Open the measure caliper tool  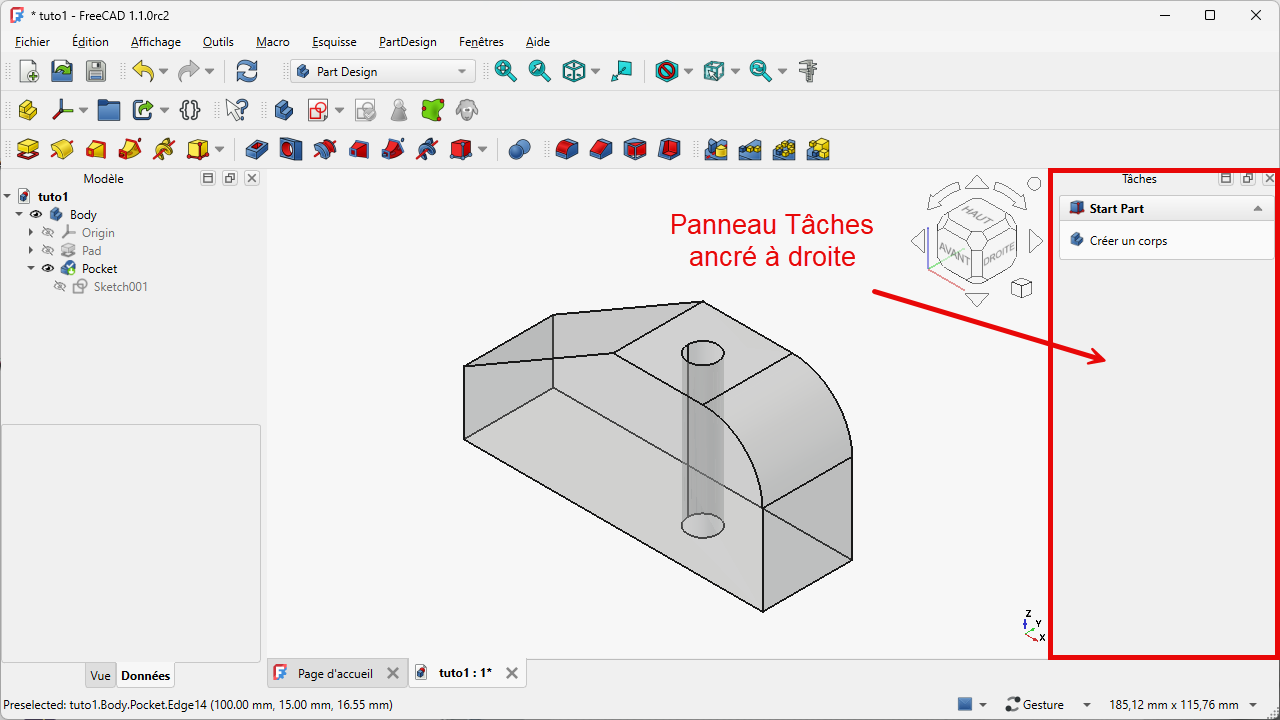pos(809,71)
